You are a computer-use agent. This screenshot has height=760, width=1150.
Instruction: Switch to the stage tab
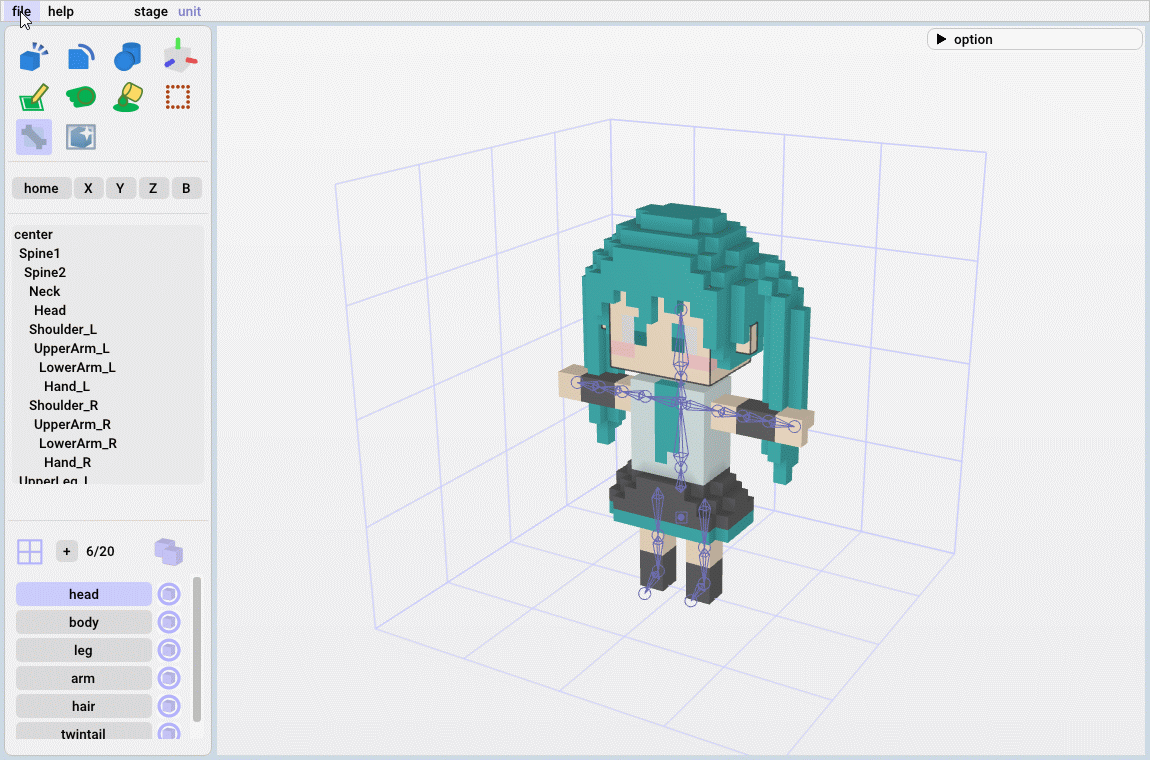(x=151, y=11)
